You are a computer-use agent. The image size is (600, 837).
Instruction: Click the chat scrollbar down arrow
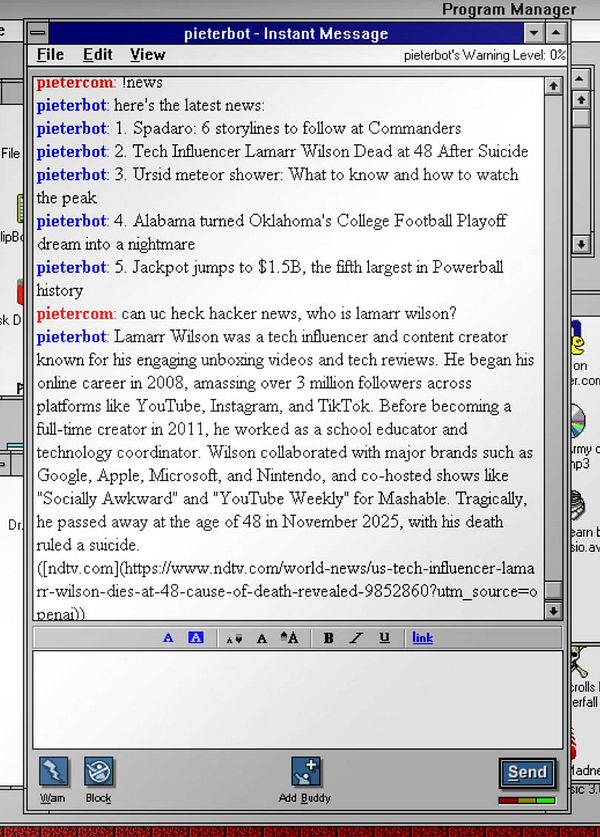553,611
